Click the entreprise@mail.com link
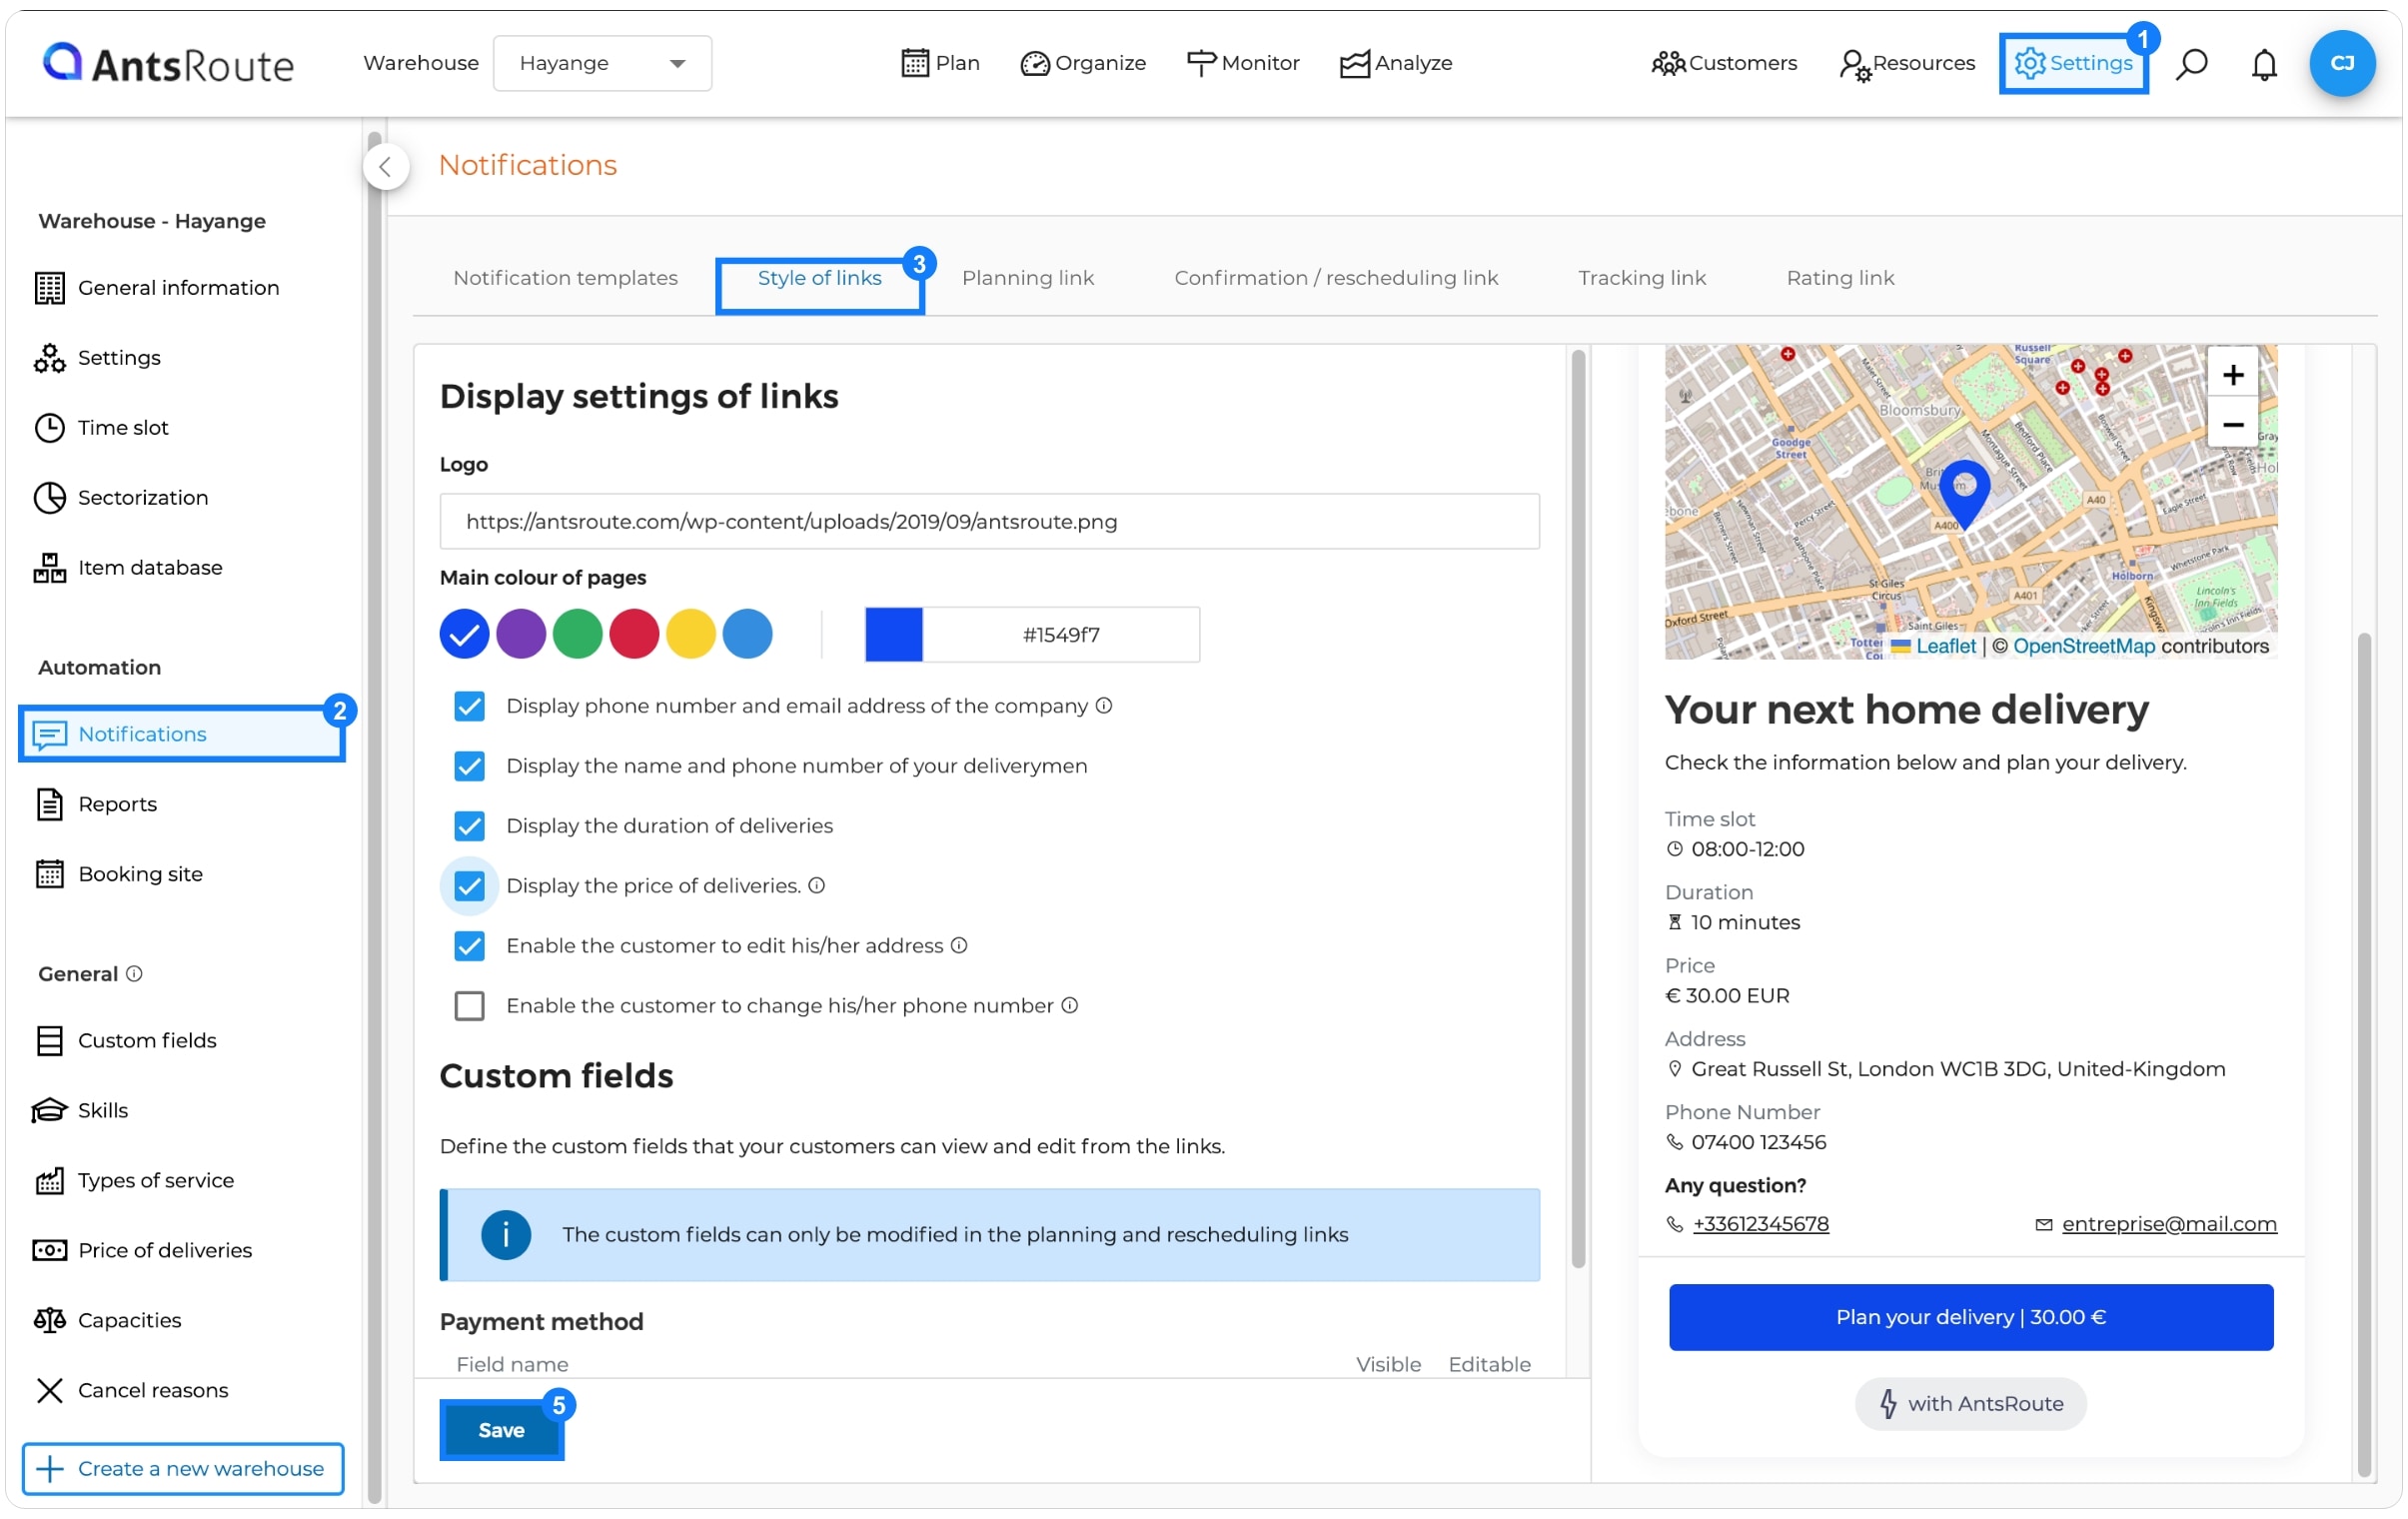This screenshot has height=1519, width=2408. (2169, 1224)
